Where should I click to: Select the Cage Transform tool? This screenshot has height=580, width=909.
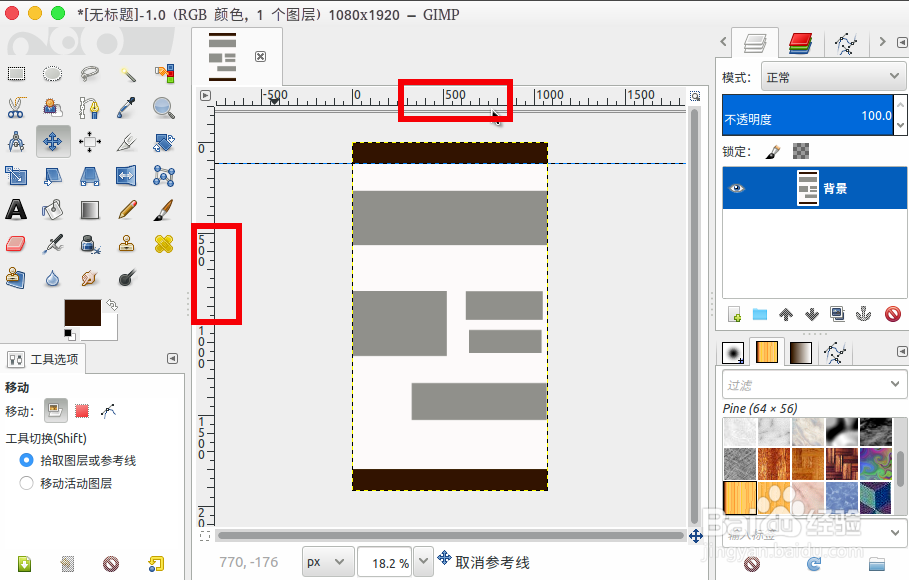pos(164,176)
